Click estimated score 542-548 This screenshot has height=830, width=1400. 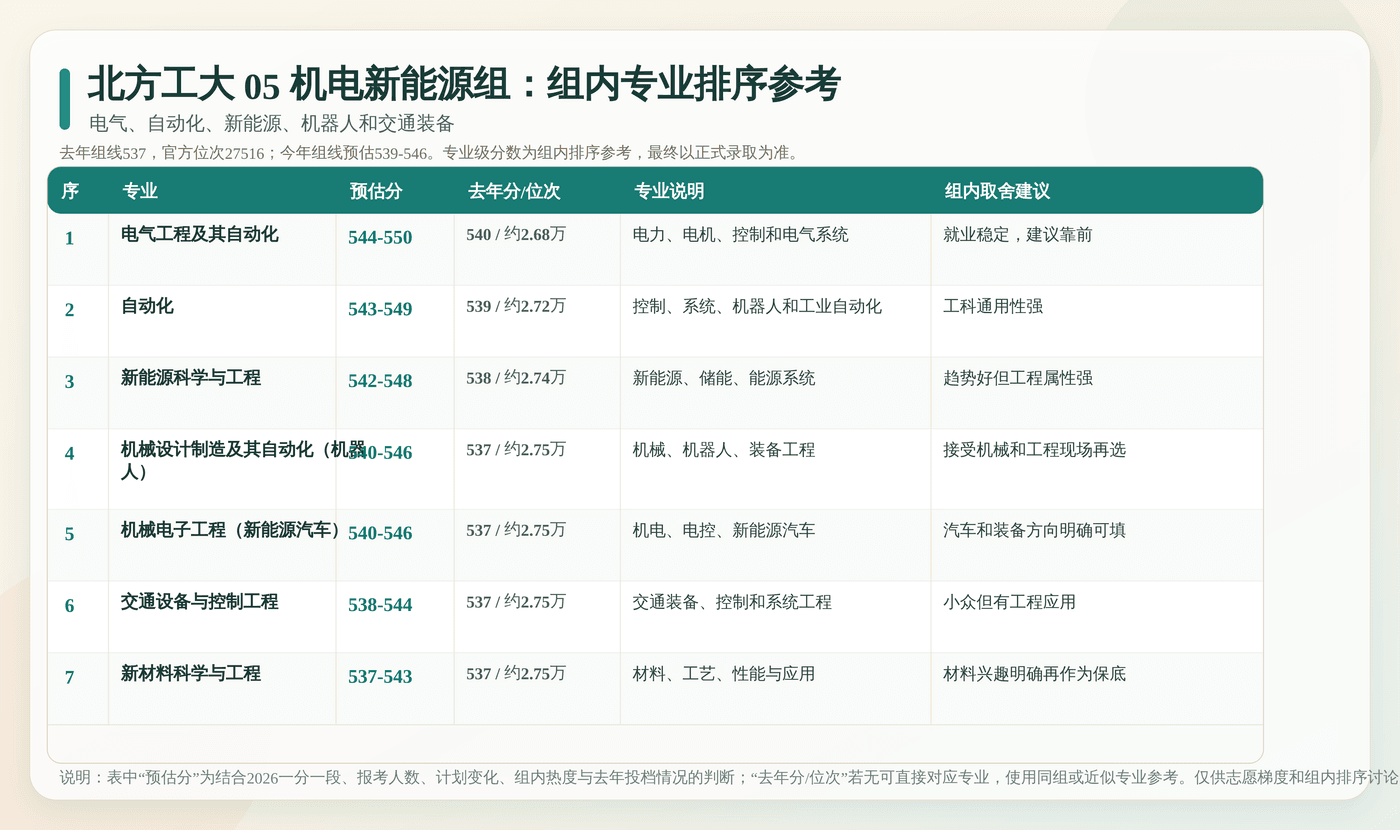click(x=380, y=381)
